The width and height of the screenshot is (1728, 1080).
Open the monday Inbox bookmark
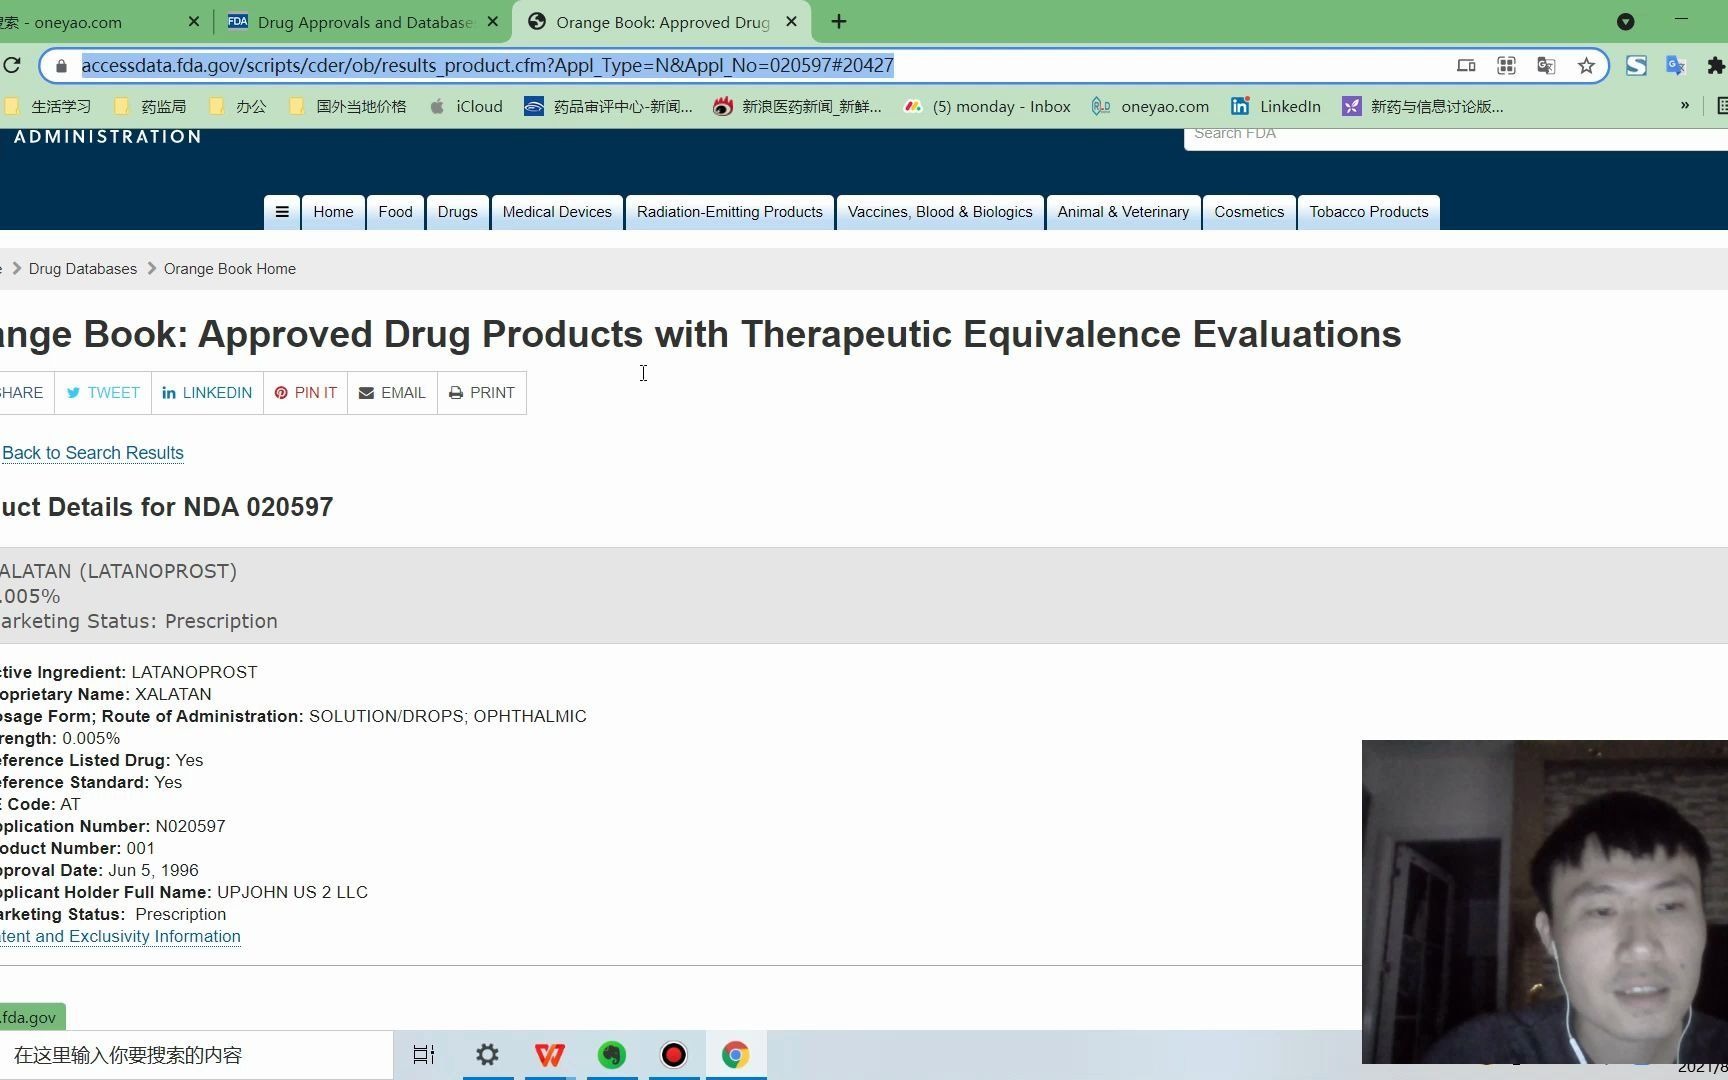tap(987, 106)
